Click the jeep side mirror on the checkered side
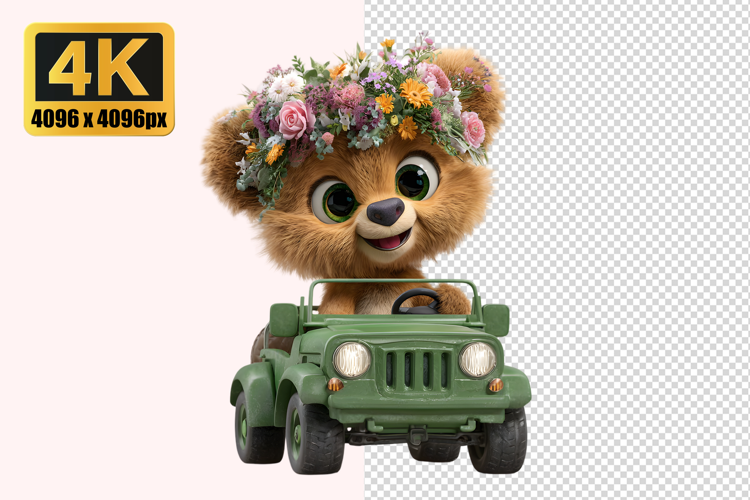The height and width of the screenshot is (500, 750). click(495, 319)
